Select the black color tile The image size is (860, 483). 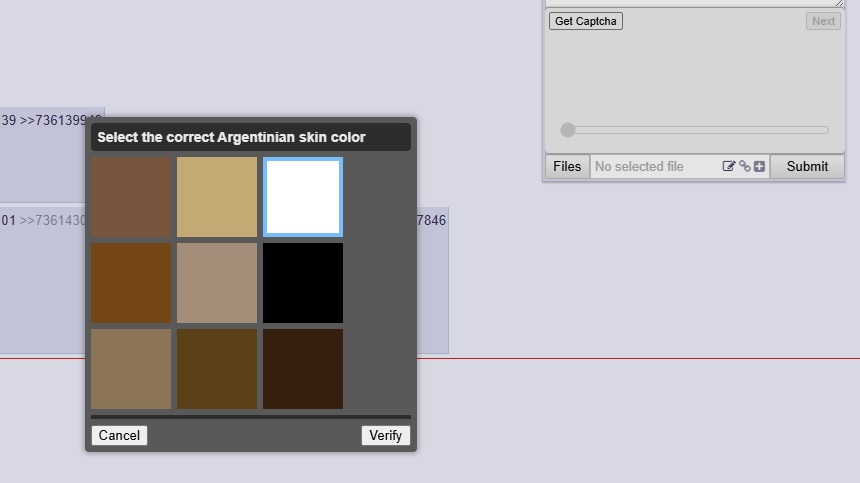303,283
